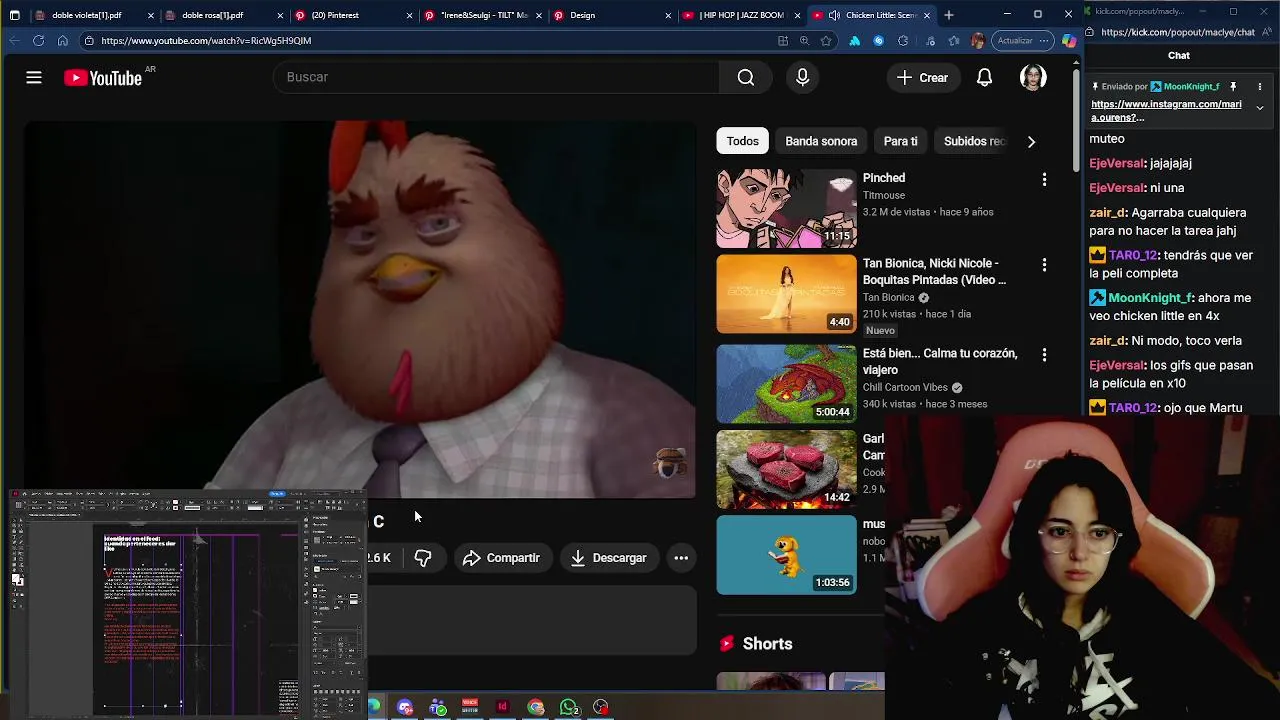Click MoonKnight_f username in pinned message
This screenshot has width=1280, height=720.
1191,87
